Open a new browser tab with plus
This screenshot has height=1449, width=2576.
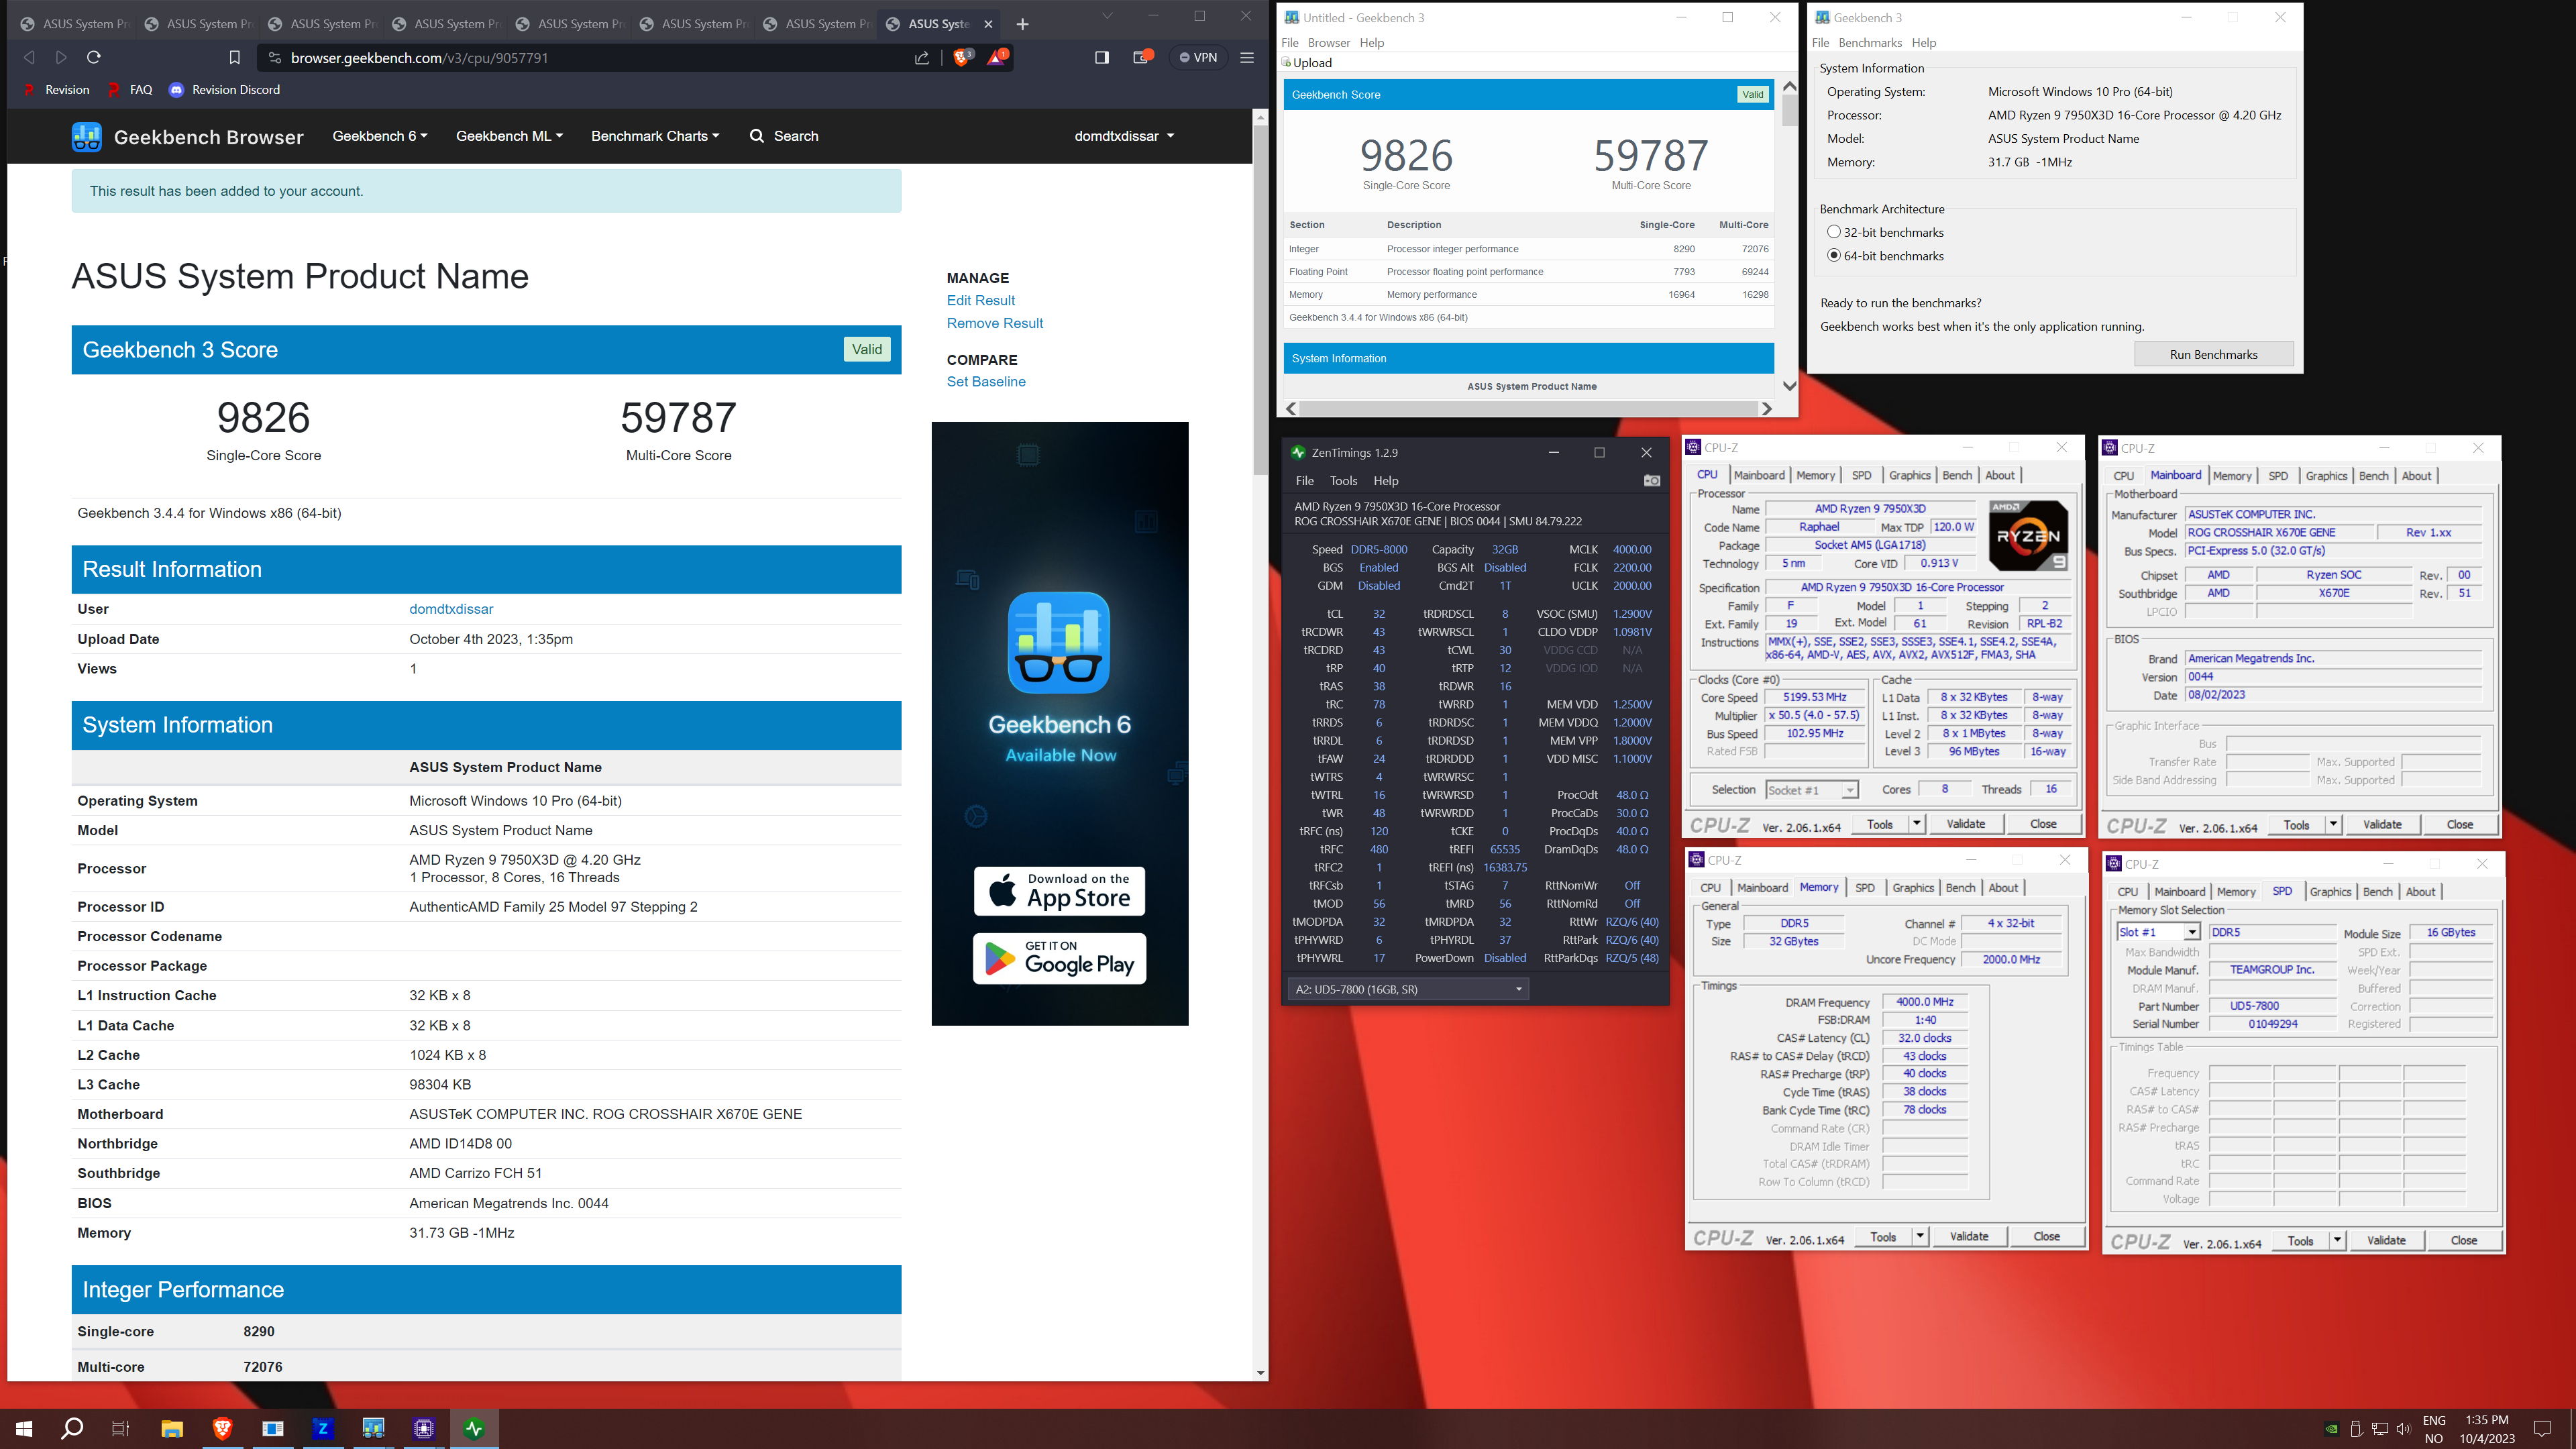pos(1022,24)
